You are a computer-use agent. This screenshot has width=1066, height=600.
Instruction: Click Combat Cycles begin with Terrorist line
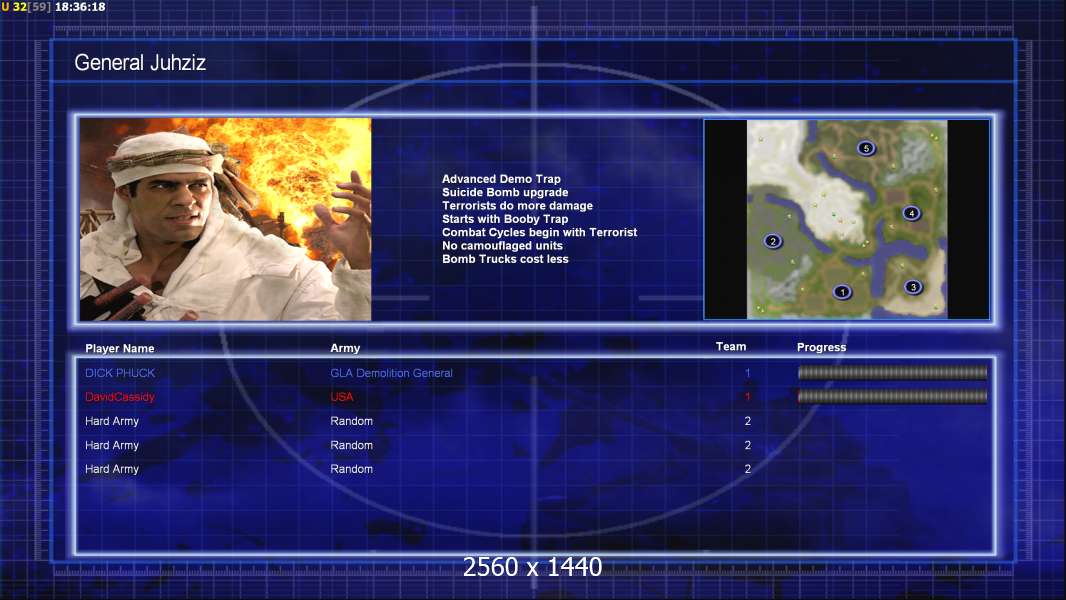coord(540,232)
